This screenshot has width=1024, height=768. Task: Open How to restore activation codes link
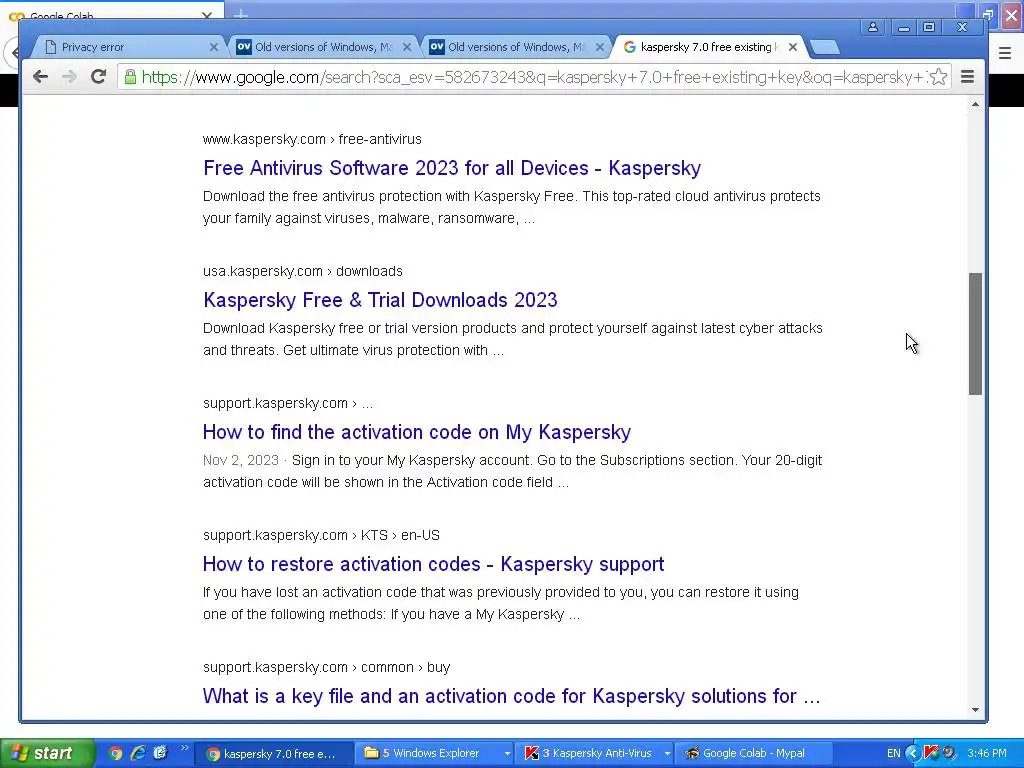pyautogui.click(x=434, y=564)
